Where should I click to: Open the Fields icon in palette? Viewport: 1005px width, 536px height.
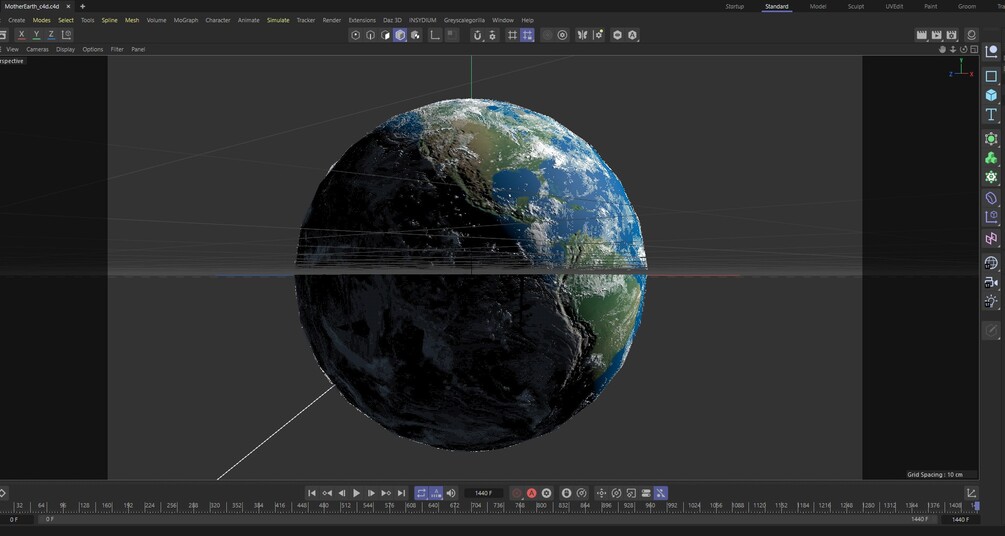tap(991, 217)
